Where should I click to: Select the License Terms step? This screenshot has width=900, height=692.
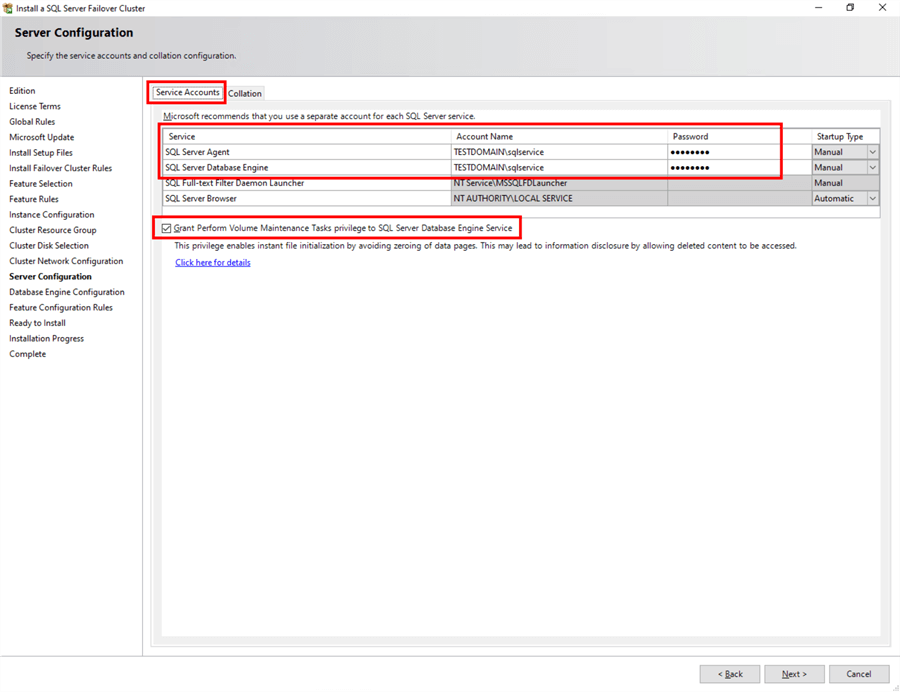click(x=35, y=106)
